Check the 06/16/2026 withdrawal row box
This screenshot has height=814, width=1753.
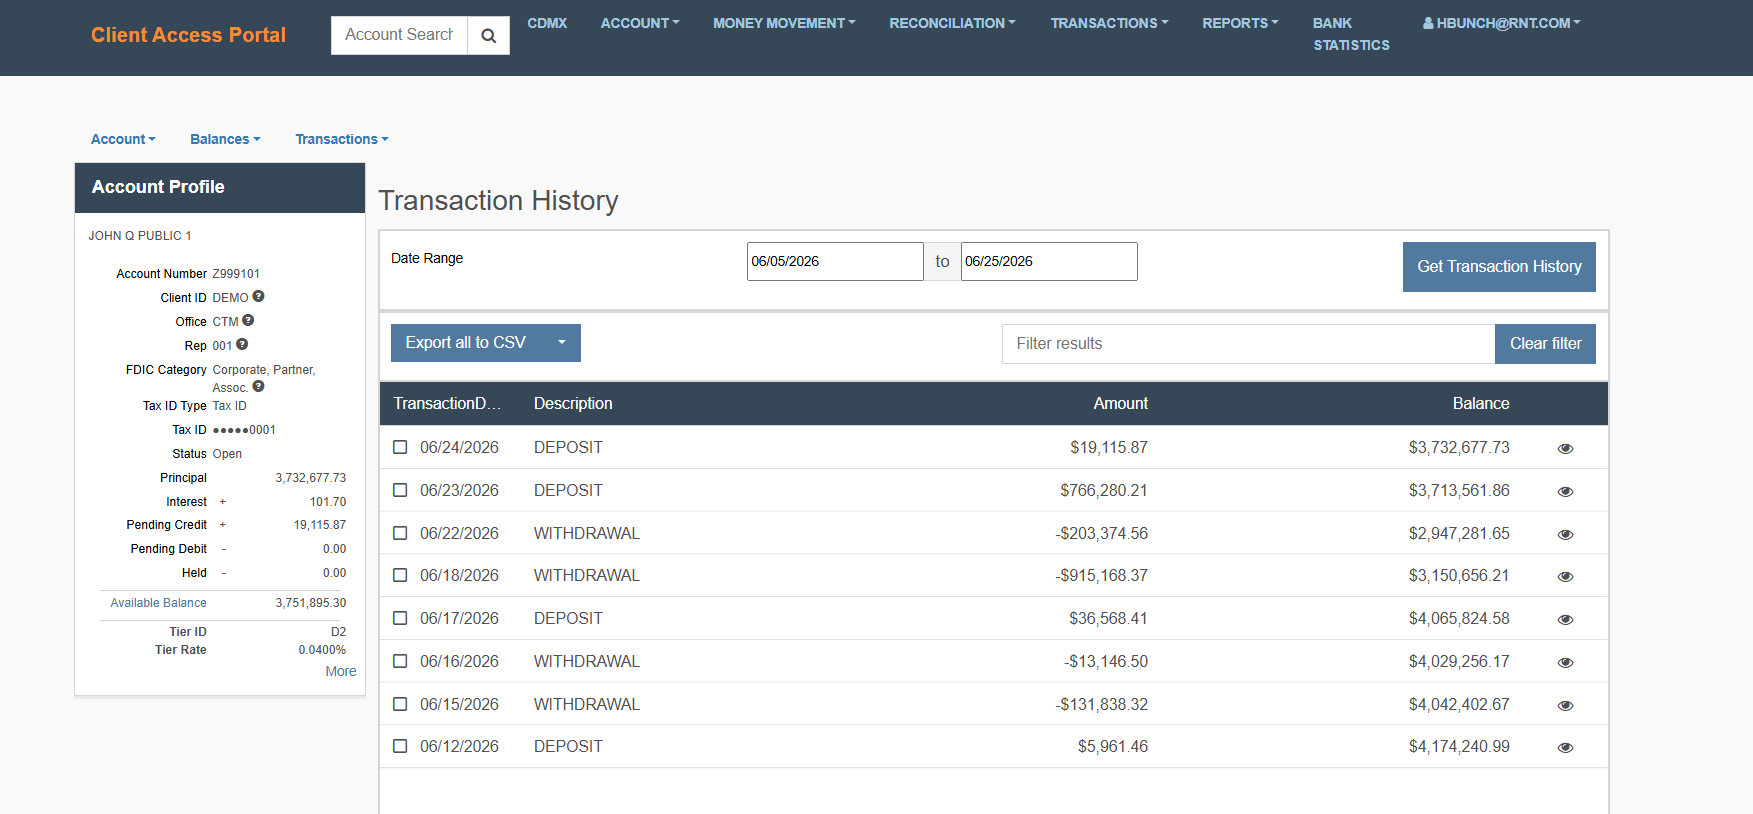[x=400, y=661]
